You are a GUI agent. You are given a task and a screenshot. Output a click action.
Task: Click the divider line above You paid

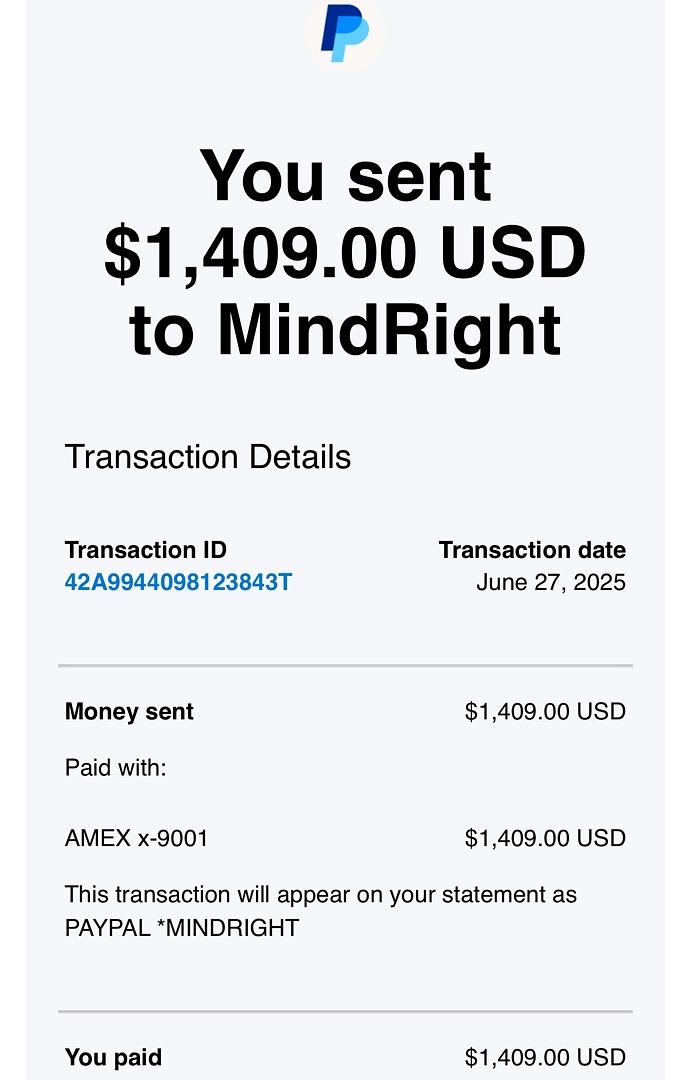point(345,1012)
